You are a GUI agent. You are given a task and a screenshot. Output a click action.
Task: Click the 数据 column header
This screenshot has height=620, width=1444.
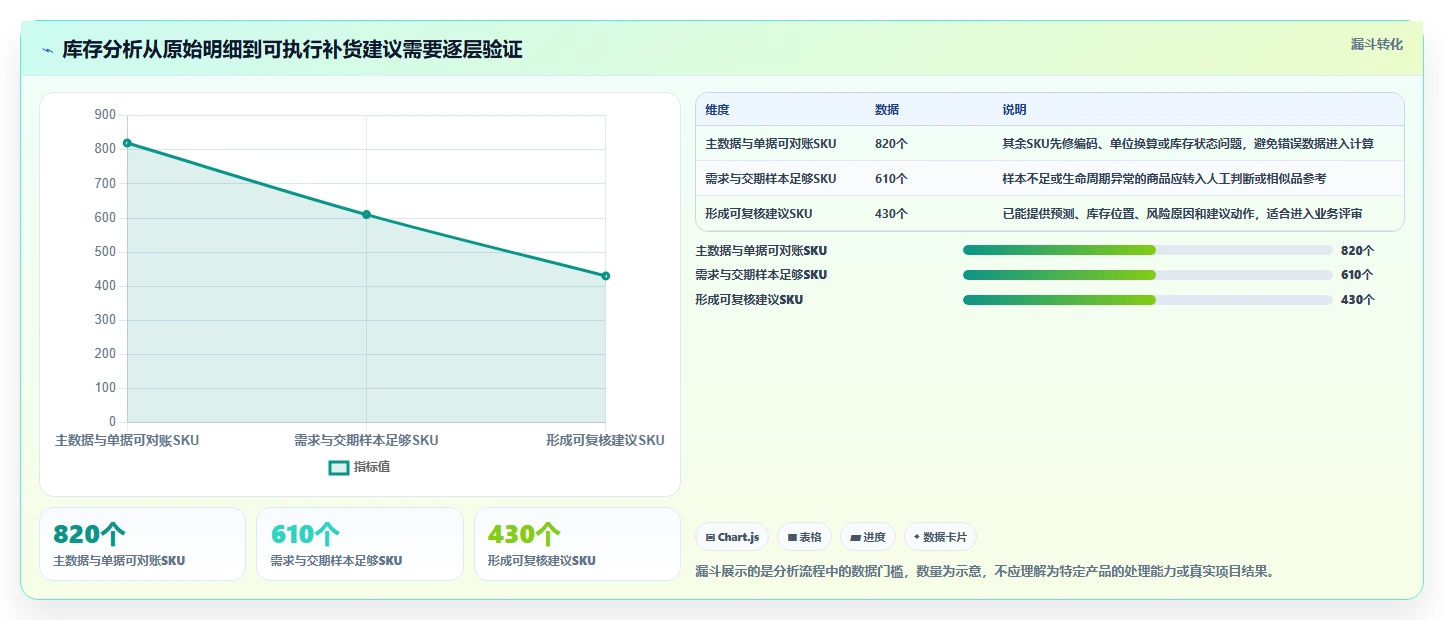887,110
